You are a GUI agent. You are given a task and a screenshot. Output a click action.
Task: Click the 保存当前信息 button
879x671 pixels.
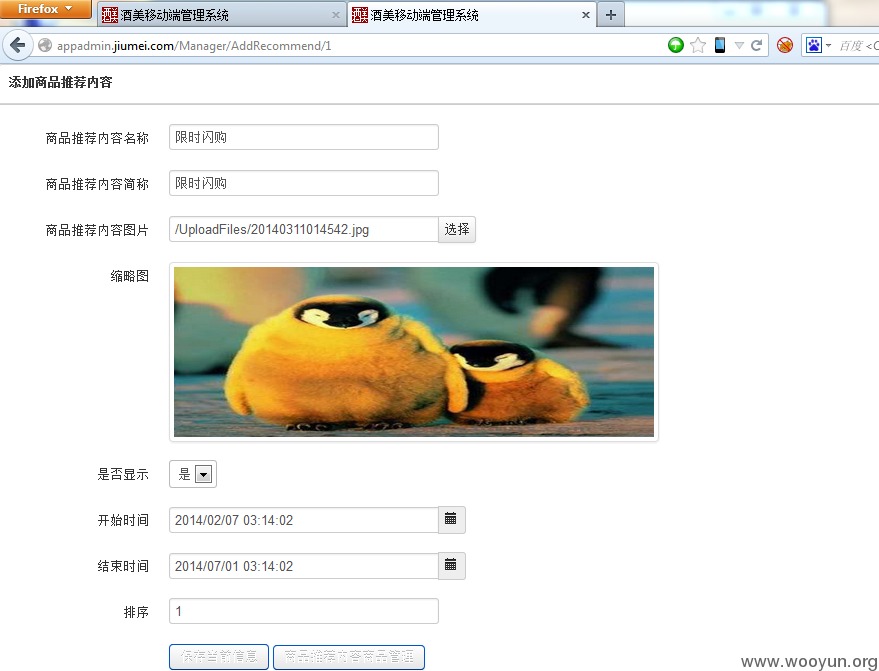point(219,656)
